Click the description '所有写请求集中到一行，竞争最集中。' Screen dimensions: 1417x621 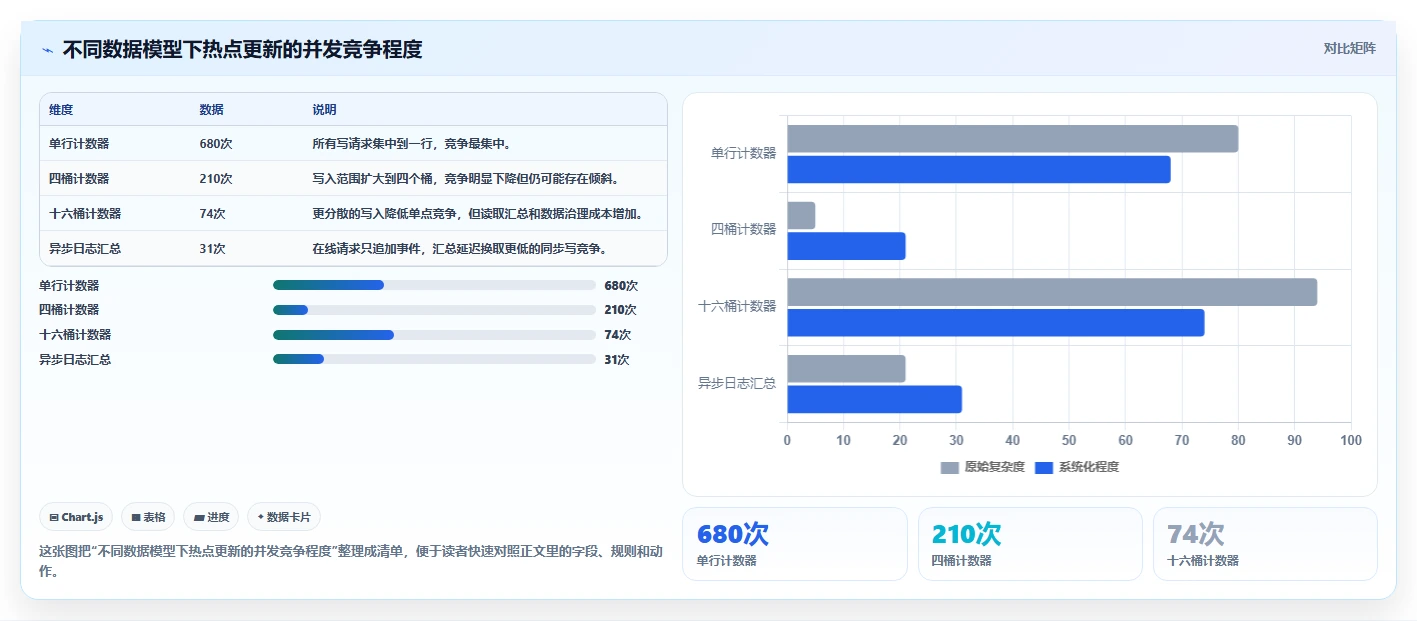412,144
